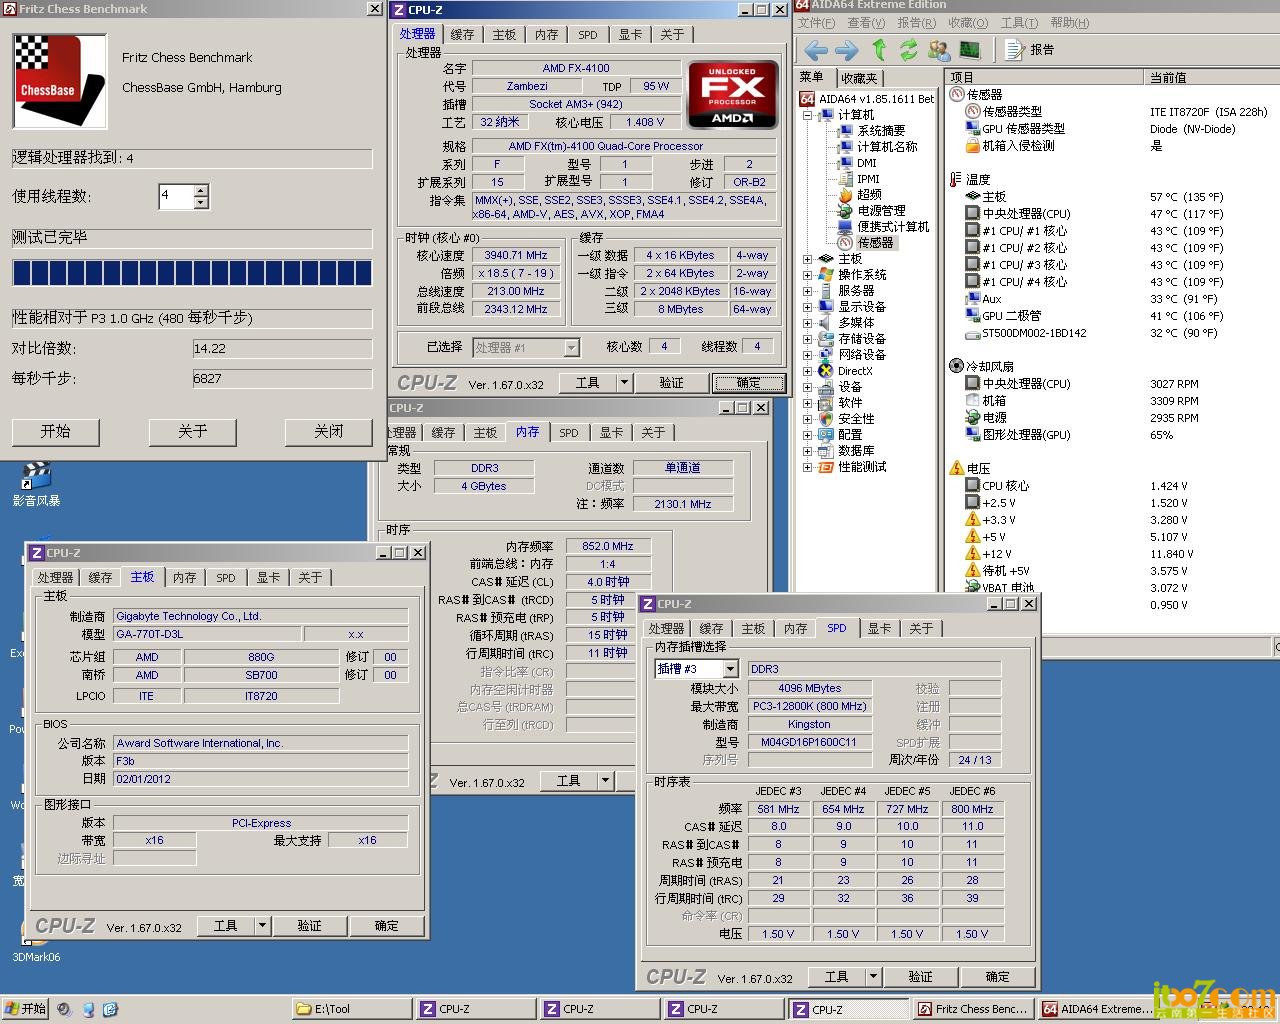Click the AIDA64 报告 report toolbar button
Screen dimensions: 1280x1024
(x=1029, y=49)
